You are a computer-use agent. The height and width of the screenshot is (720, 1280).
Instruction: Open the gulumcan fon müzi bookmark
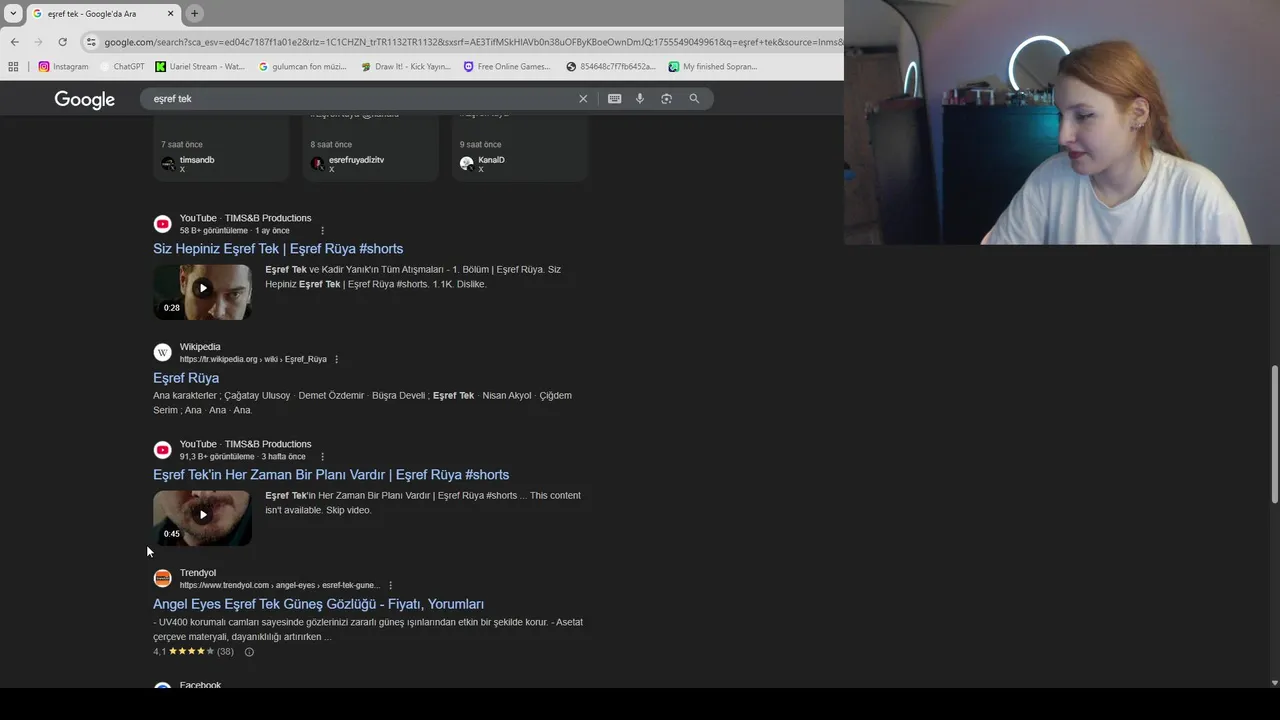(302, 67)
